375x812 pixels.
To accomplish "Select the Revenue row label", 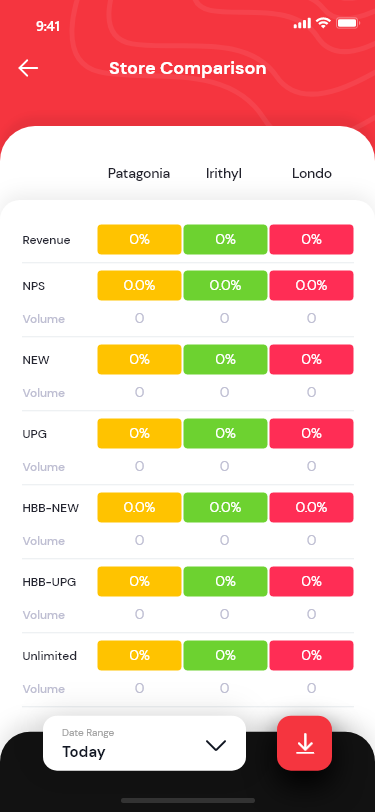I will pyautogui.click(x=46, y=240).
